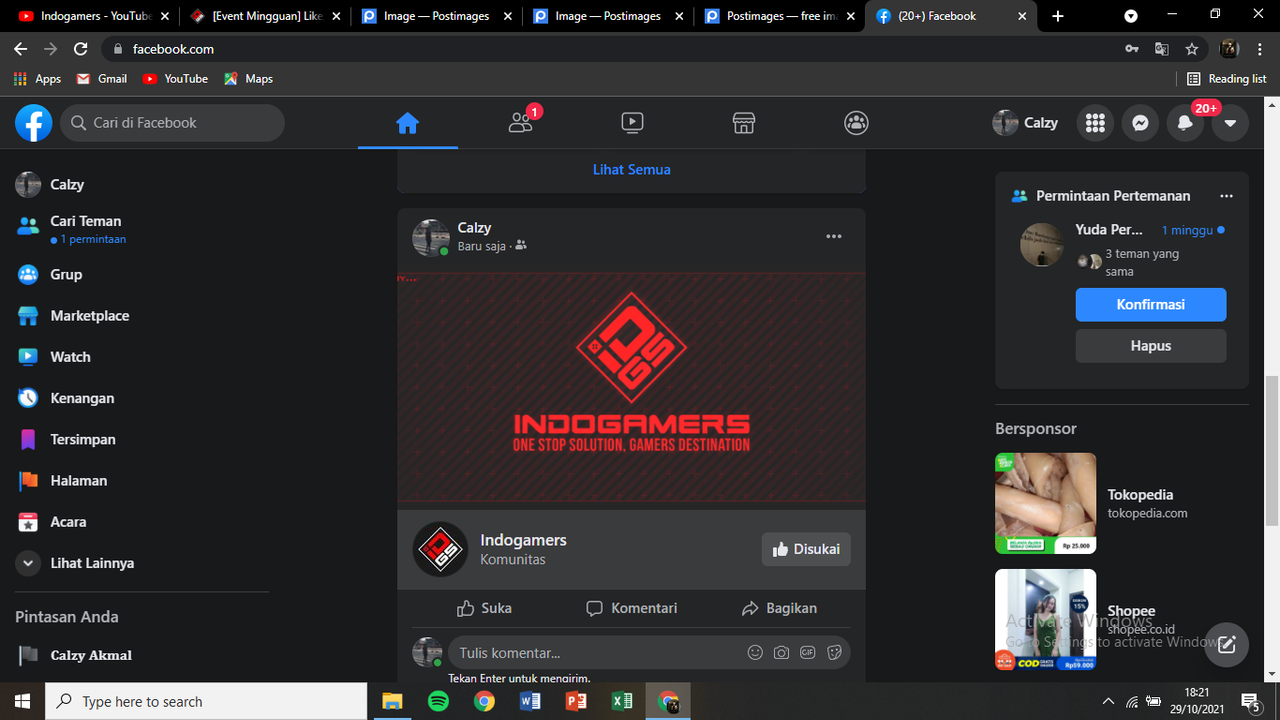
Task: Reload the Facebook page
Action: pos(81,49)
